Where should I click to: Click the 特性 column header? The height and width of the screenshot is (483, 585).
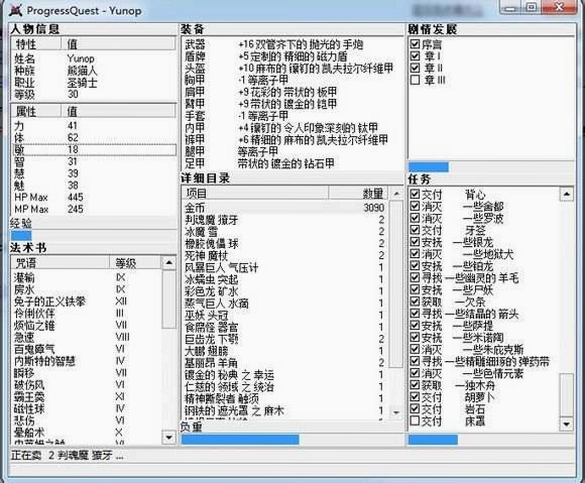(36, 44)
